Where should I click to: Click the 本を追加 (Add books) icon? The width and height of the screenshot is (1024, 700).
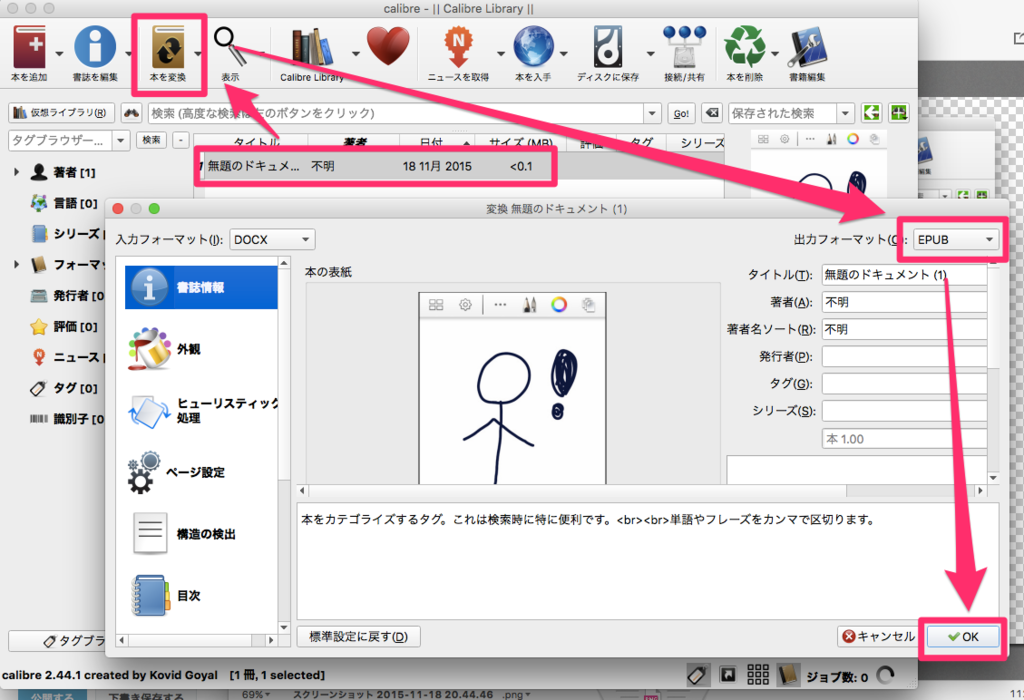pos(27,45)
